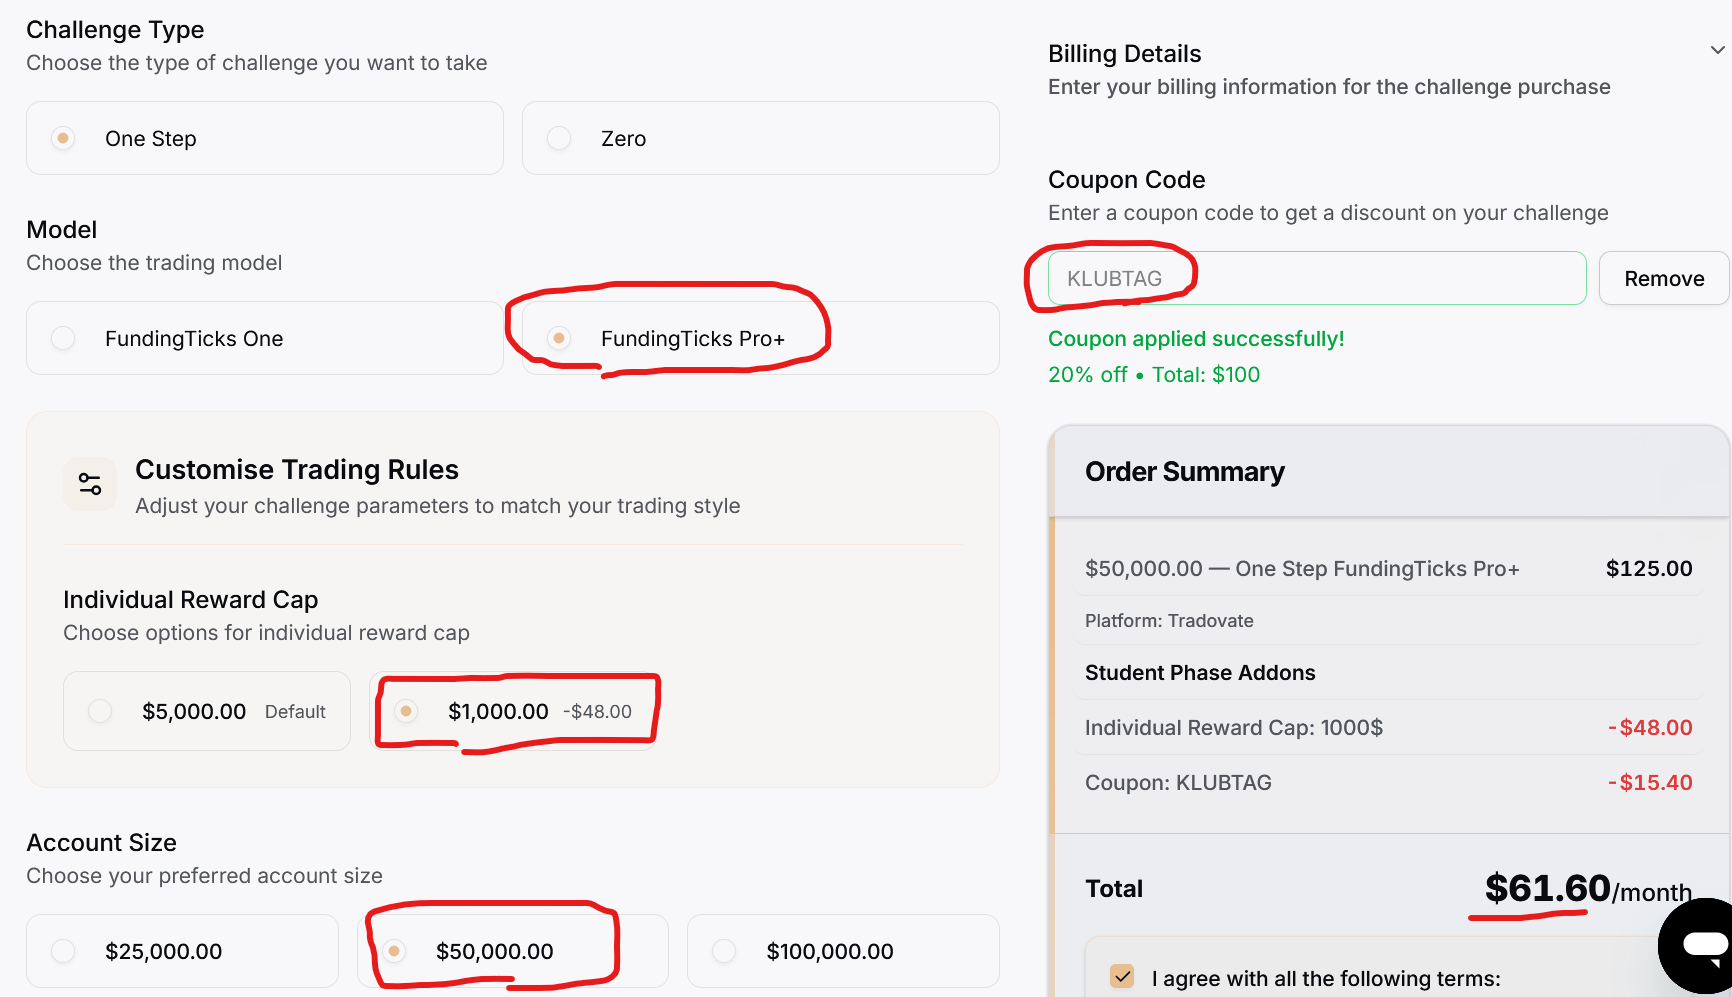Image resolution: width=1732 pixels, height=997 pixels.
Task: Toggle the agree with terms checkbox
Action: click(1122, 976)
